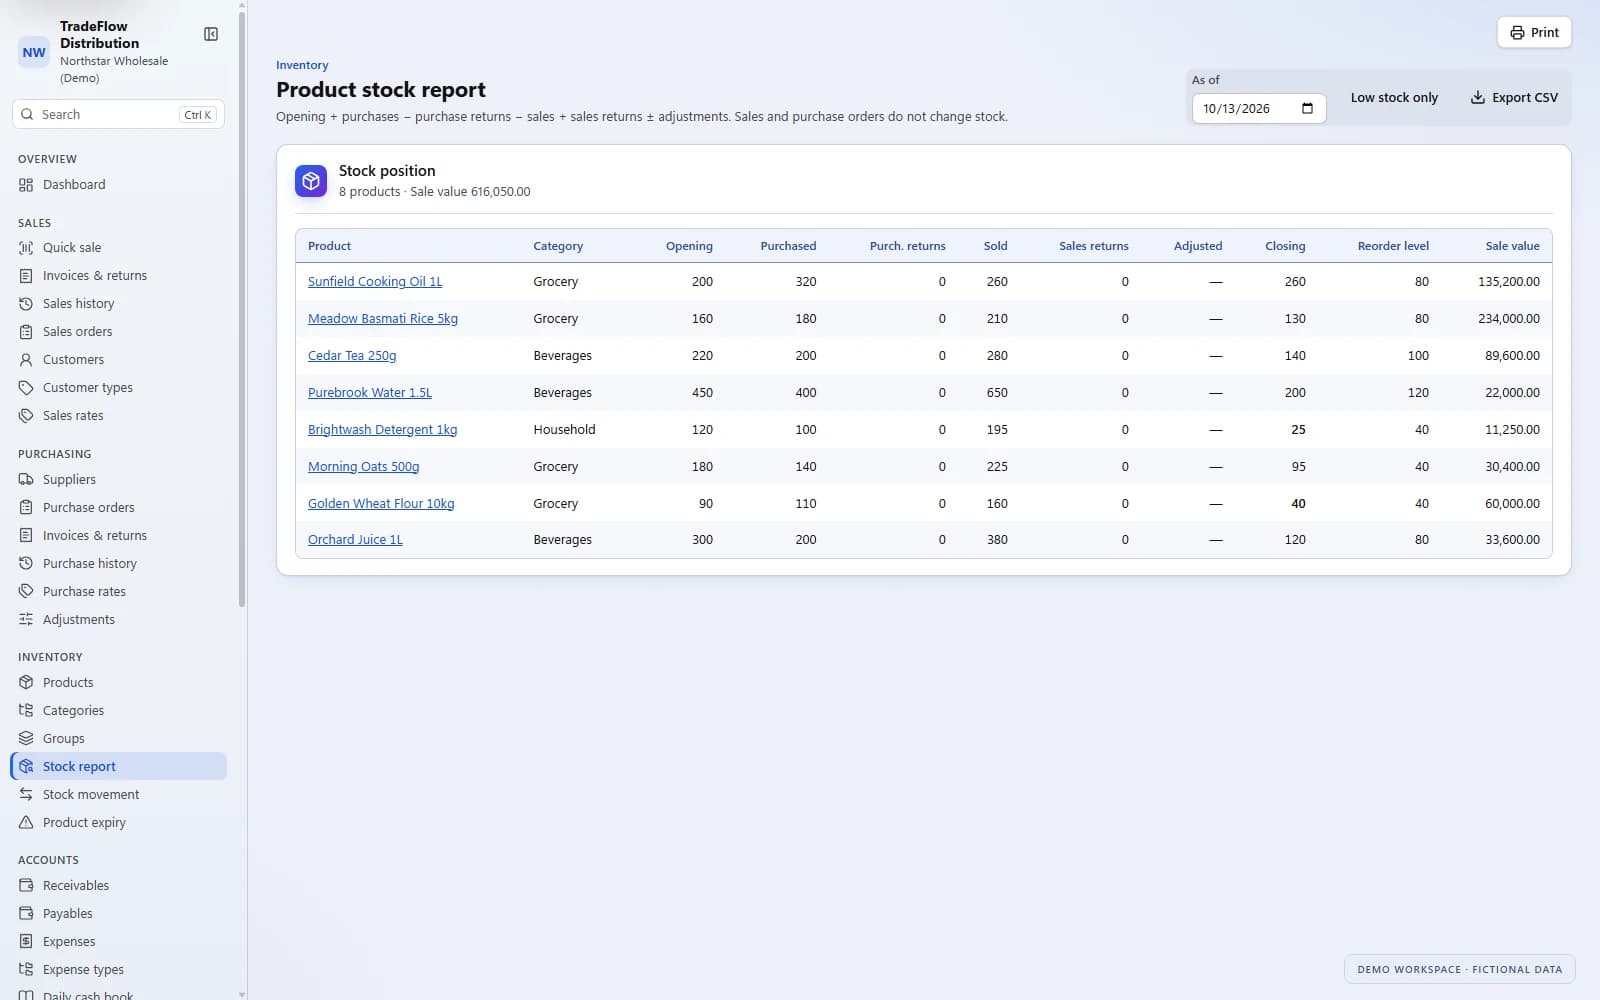Click the Product expiry warning icon

coord(26,823)
